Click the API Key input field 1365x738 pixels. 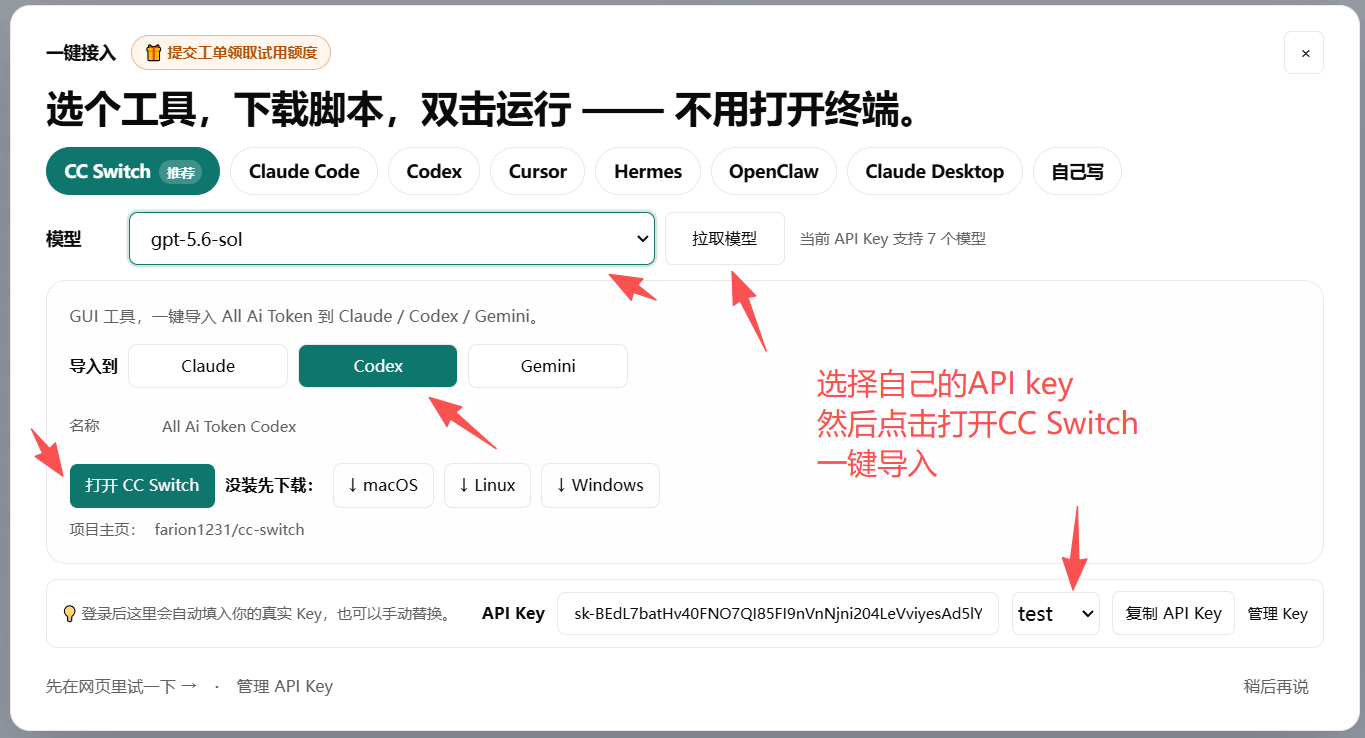click(778, 613)
